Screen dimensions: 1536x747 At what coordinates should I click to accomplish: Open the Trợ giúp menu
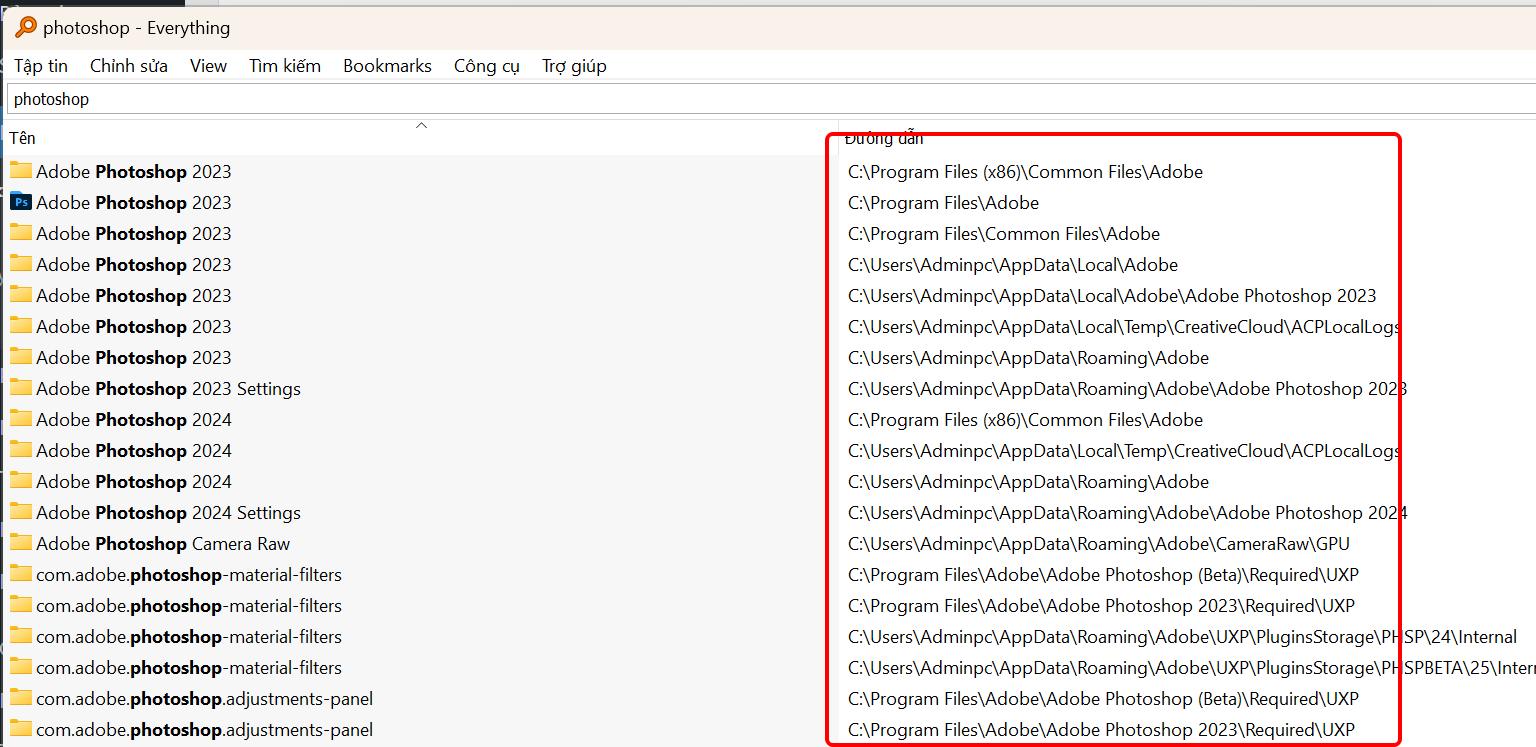point(574,66)
